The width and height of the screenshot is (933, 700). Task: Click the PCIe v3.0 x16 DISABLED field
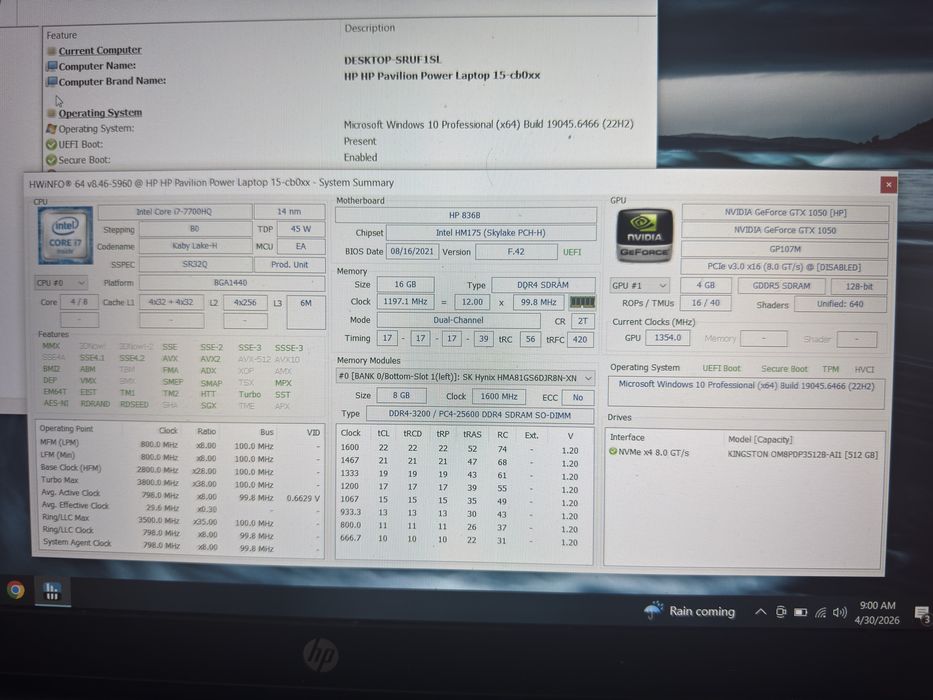[x=784, y=267]
